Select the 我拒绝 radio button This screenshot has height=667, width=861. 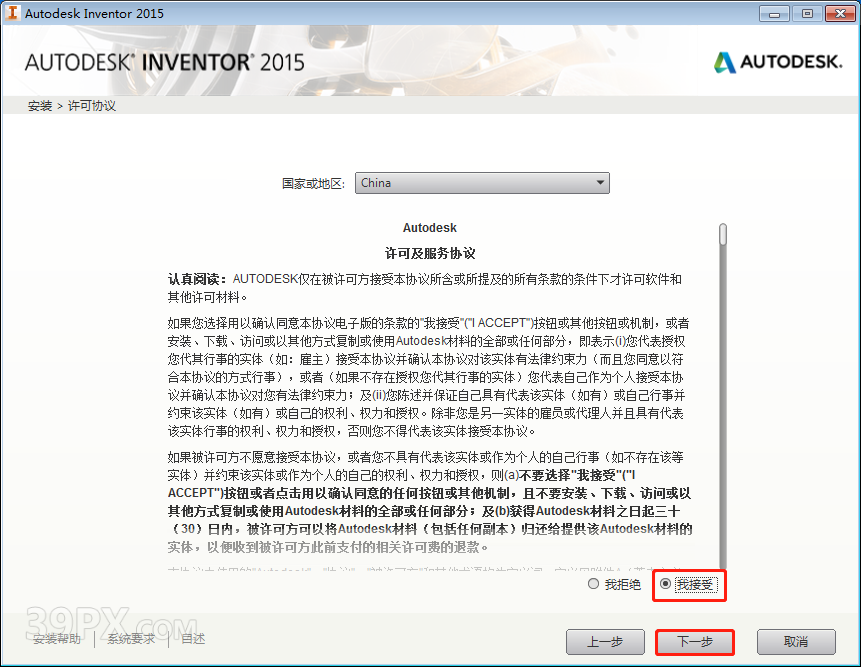594,585
